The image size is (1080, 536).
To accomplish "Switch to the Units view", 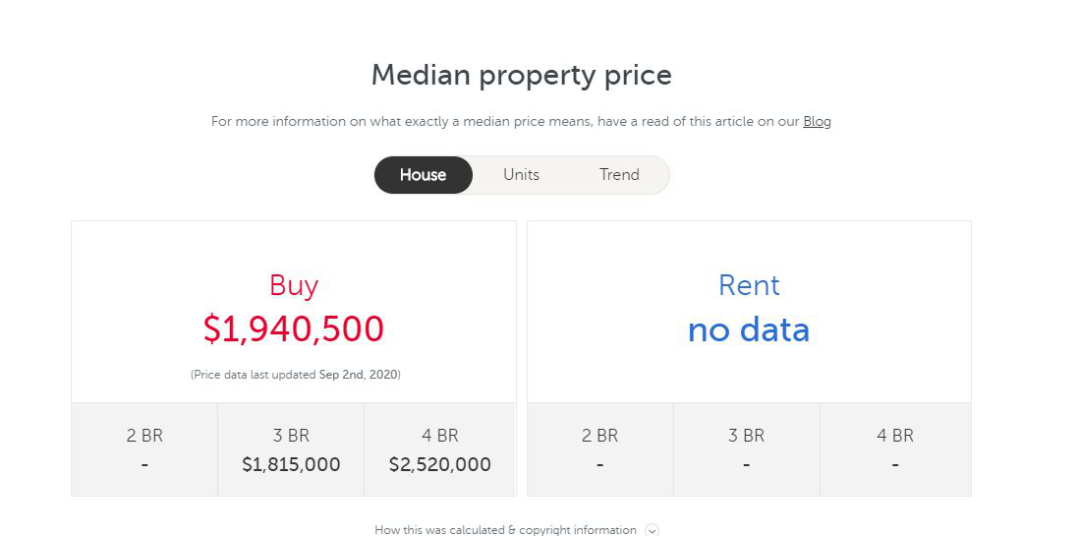I will pos(521,175).
